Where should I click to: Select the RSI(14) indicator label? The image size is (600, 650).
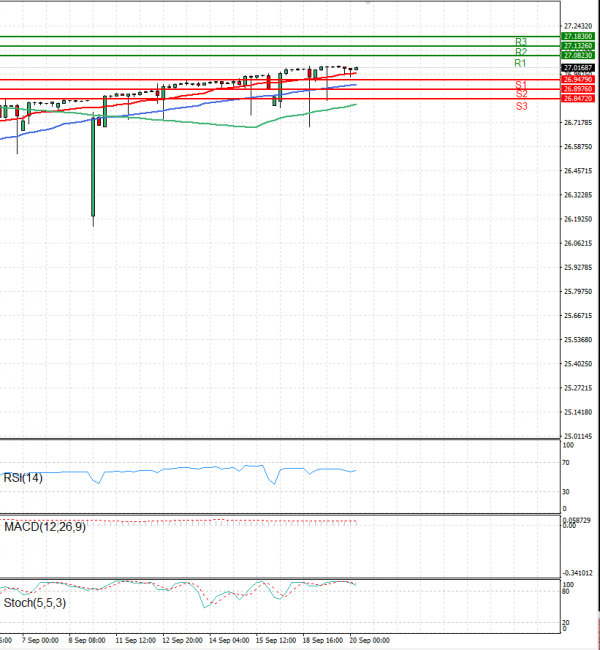tap(22, 478)
